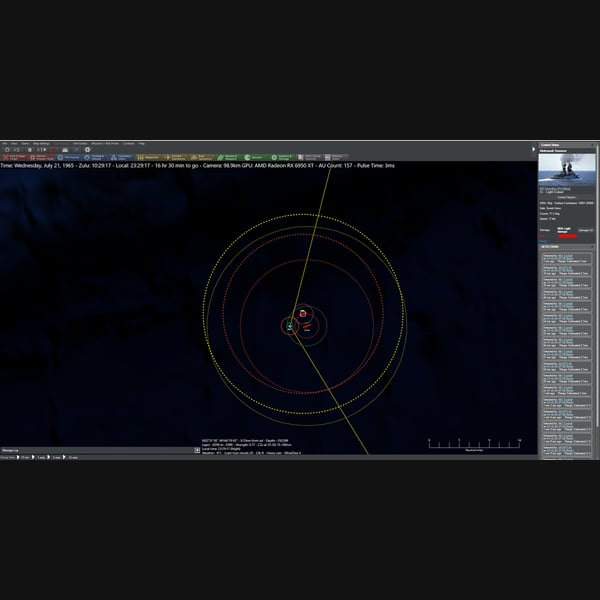
Task: Open the Magazines window
Action: (148, 157)
